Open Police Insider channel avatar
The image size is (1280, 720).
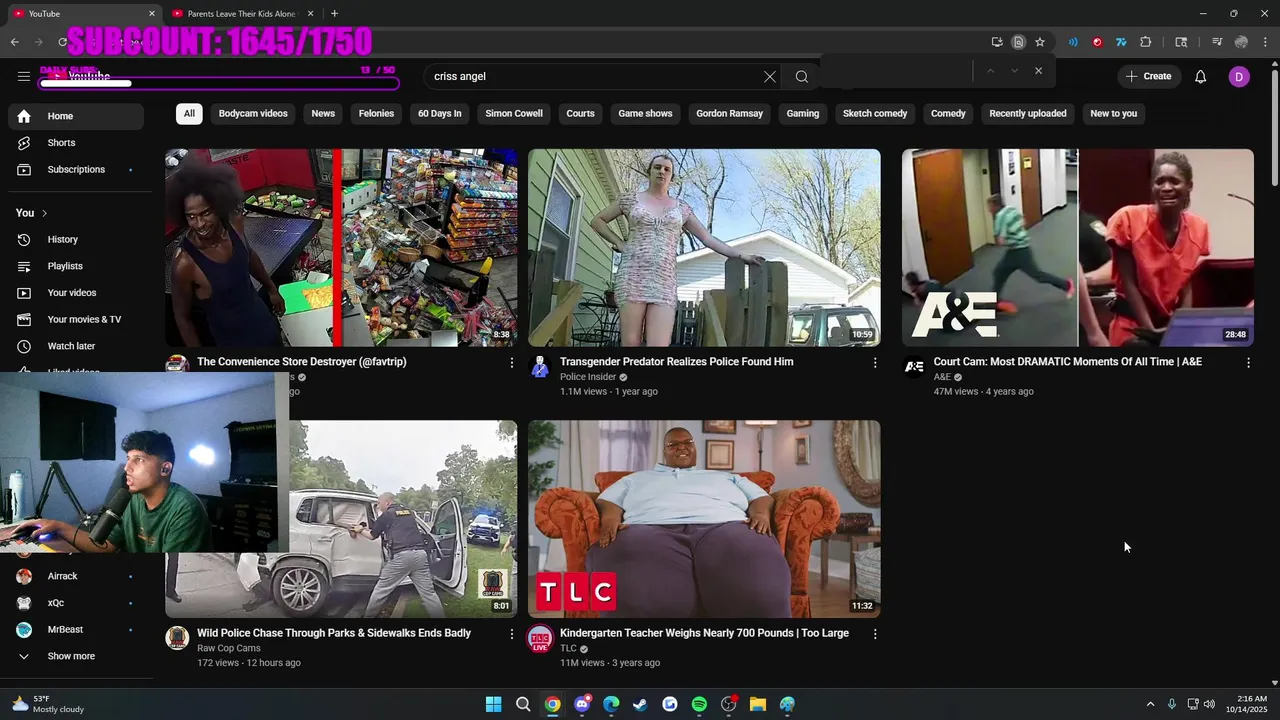point(540,367)
